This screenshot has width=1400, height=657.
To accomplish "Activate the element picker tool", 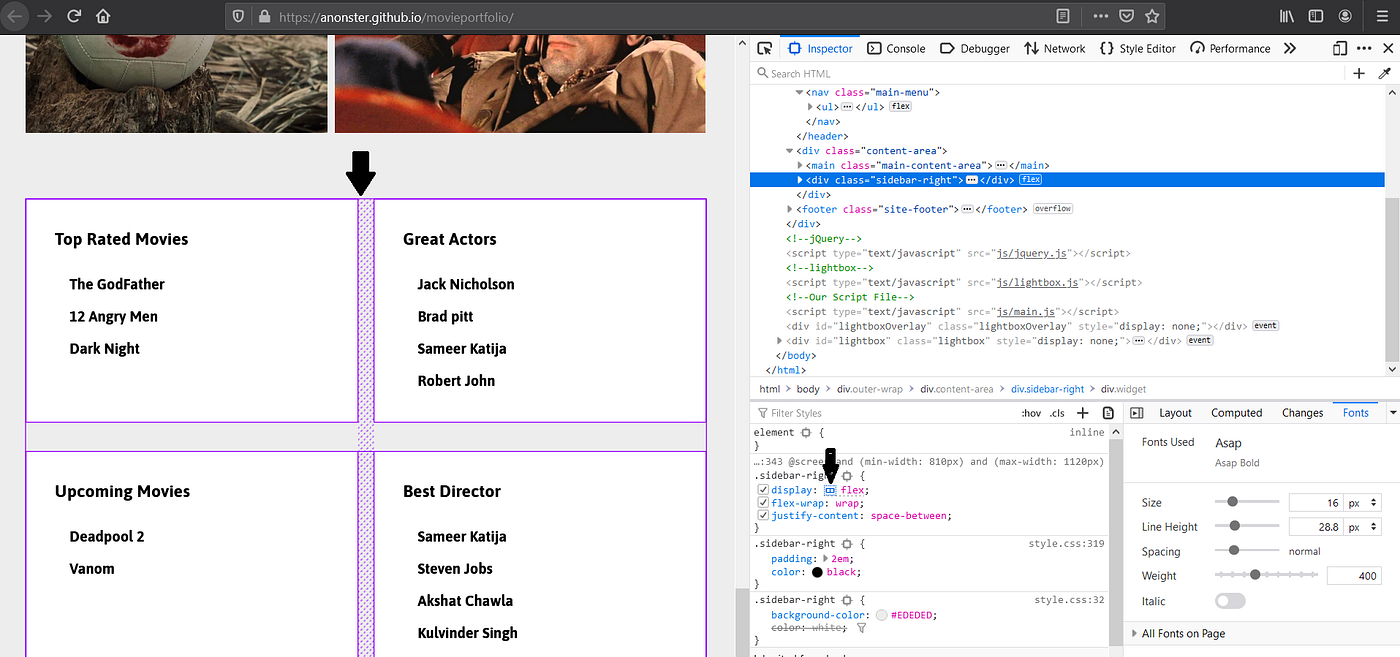I will 765,48.
